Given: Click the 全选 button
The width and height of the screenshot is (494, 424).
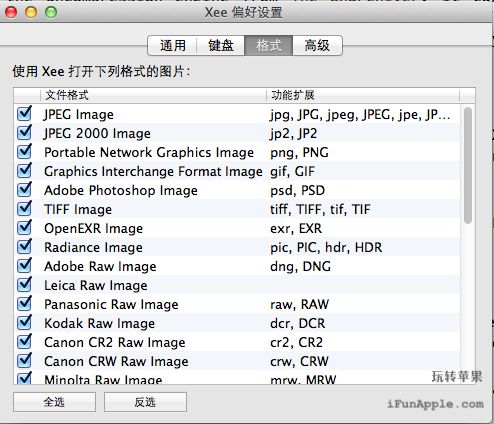Looking at the screenshot, I should [54, 402].
